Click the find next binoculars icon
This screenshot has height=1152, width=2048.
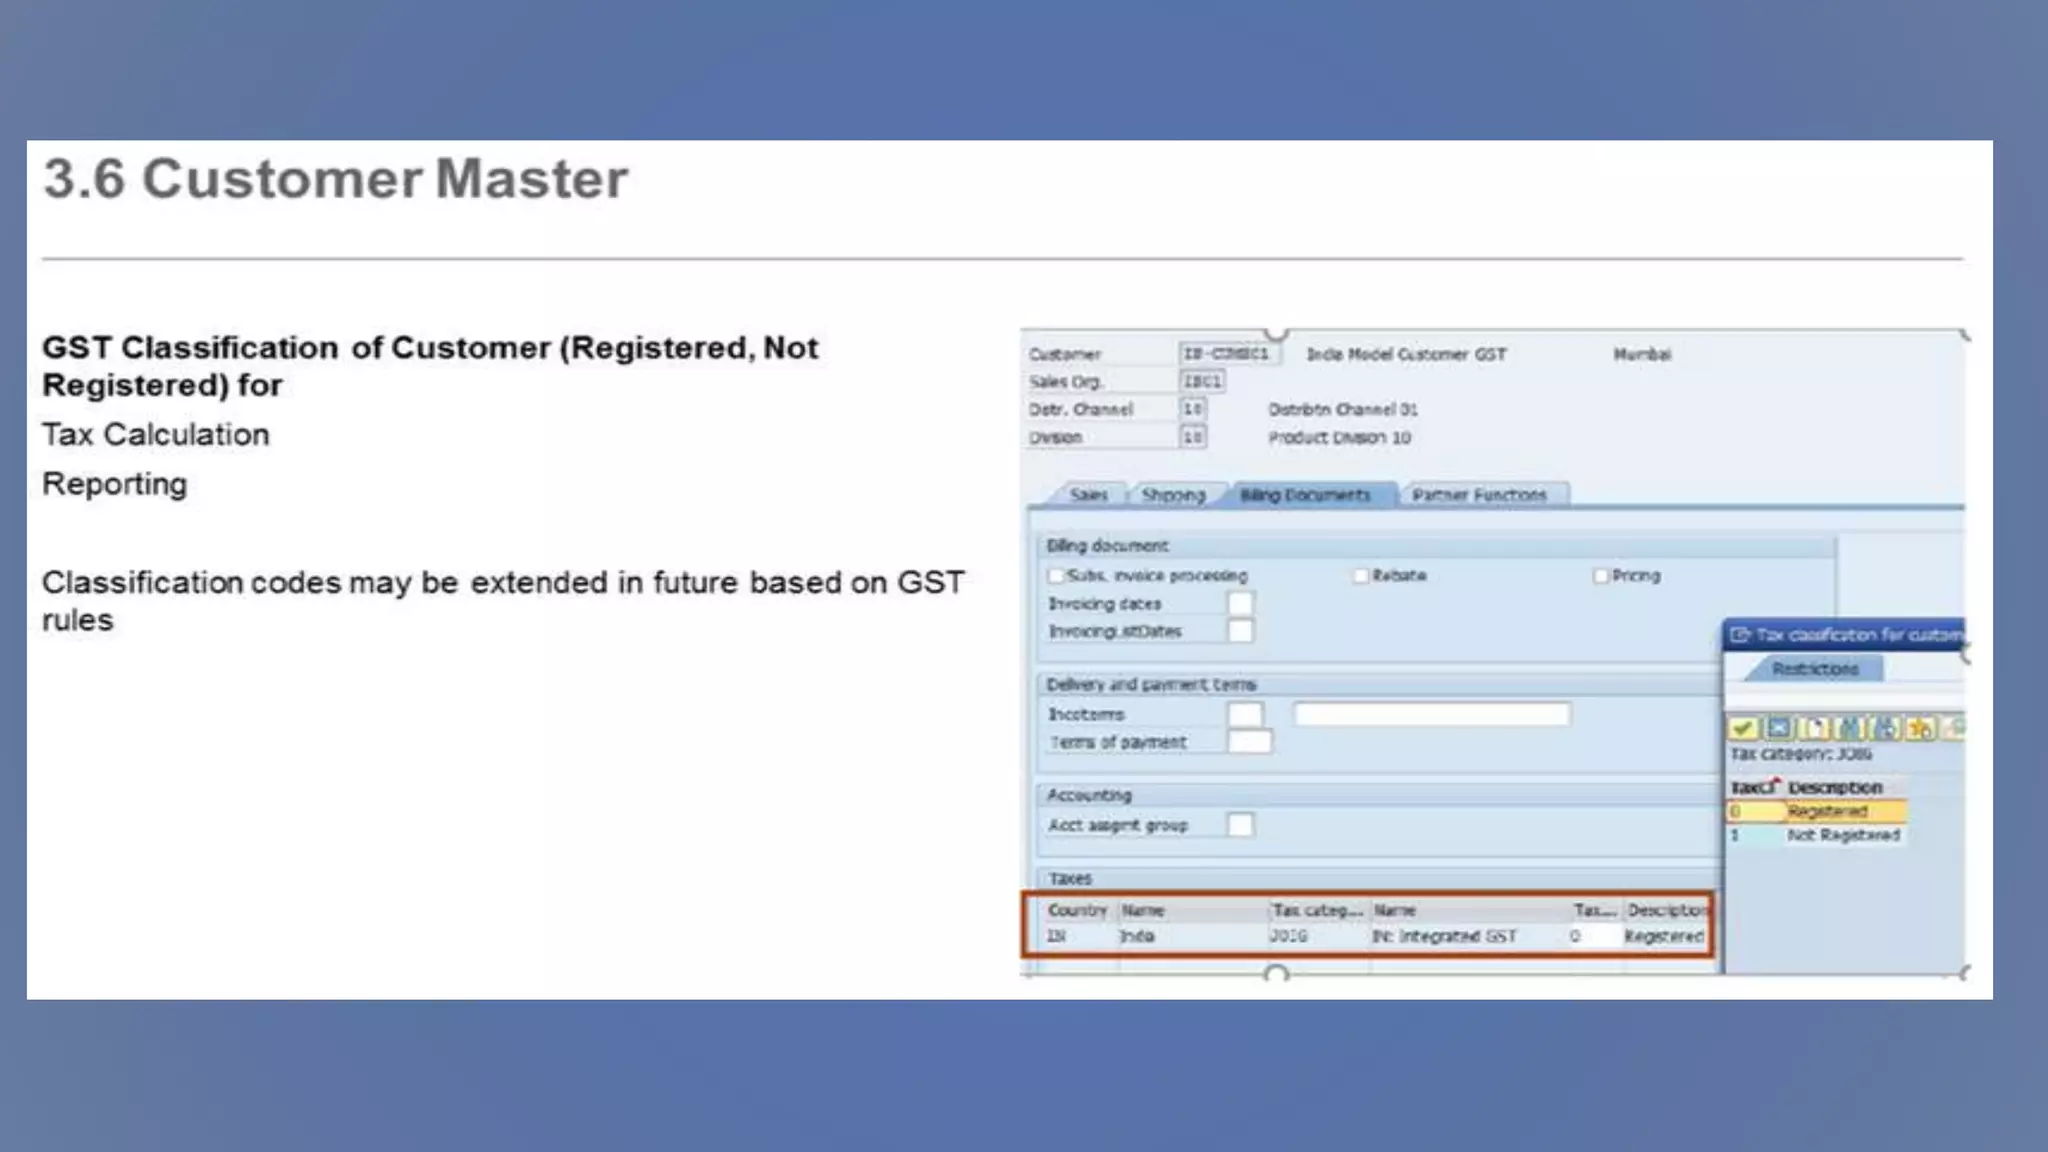click(x=1886, y=729)
